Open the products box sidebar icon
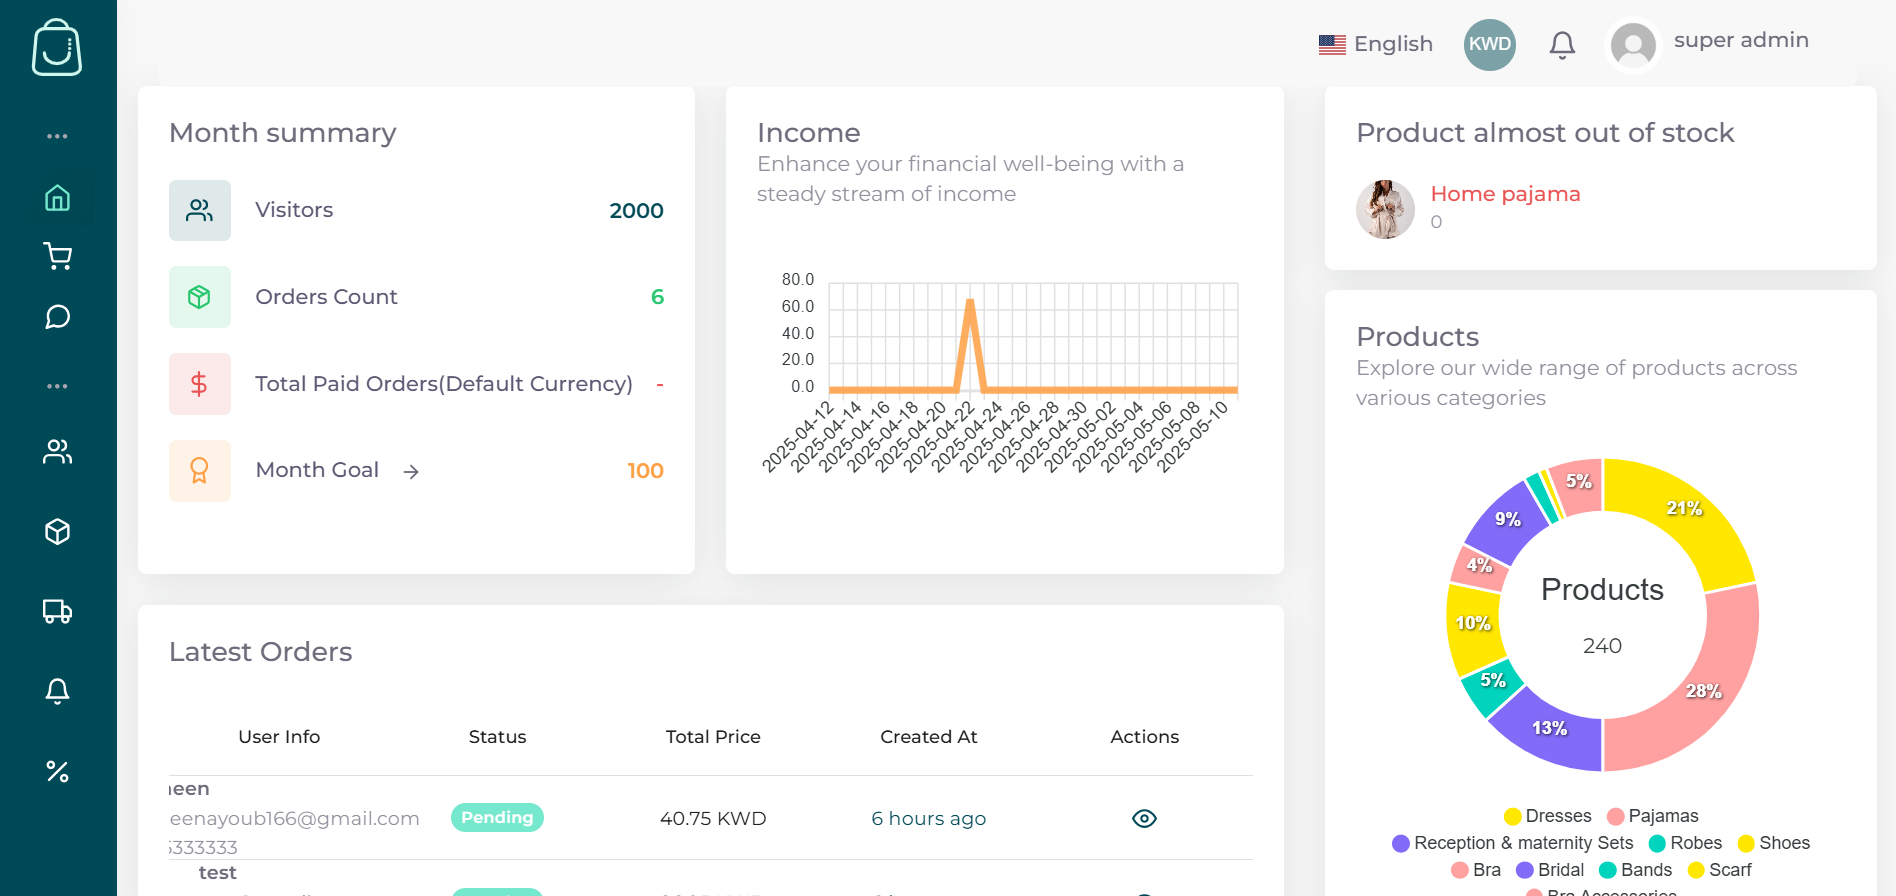Viewport: 1896px width, 896px height. pyautogui.click(x=58, y=532)
